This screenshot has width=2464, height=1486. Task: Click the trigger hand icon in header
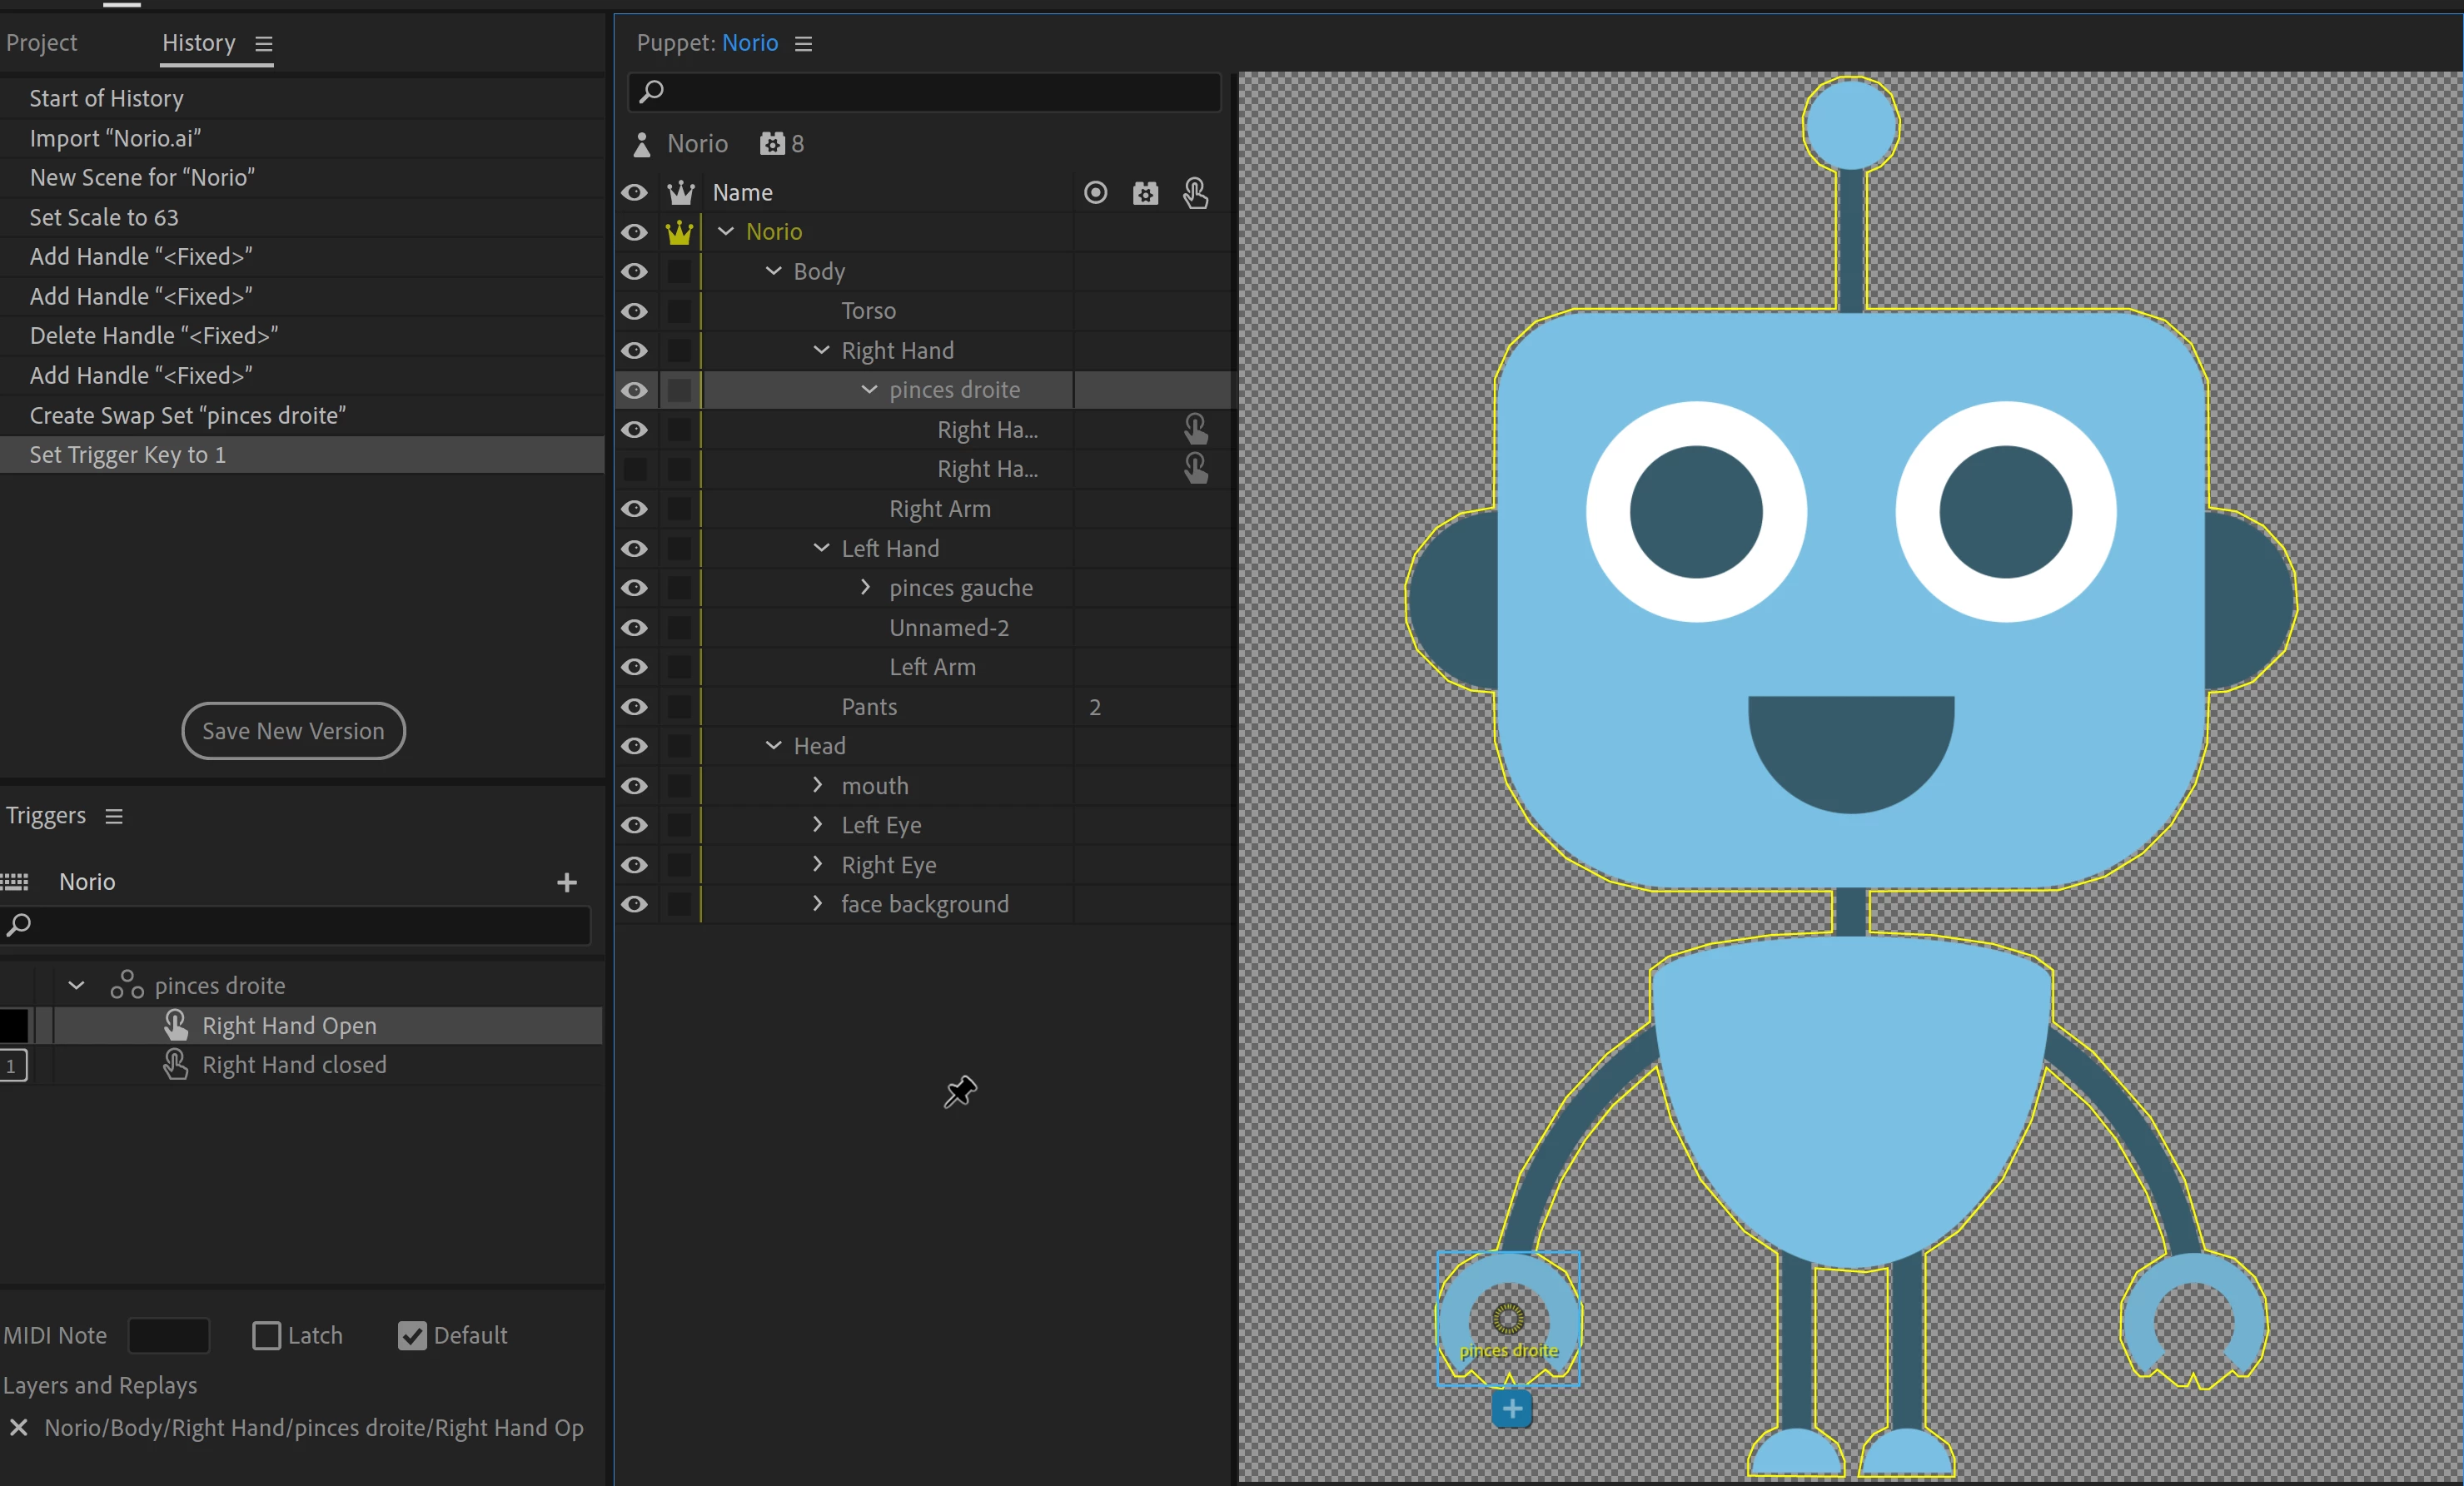coord(1195,192)
